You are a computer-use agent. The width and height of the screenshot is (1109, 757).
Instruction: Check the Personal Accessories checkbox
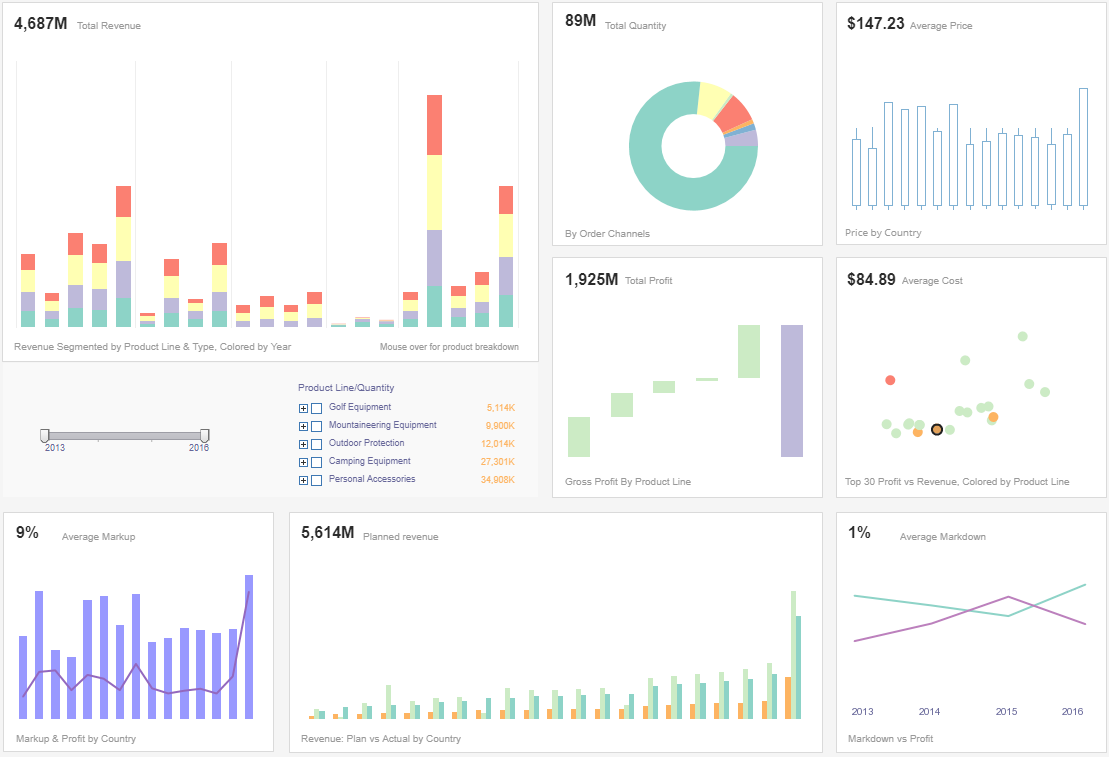(317, 480)
